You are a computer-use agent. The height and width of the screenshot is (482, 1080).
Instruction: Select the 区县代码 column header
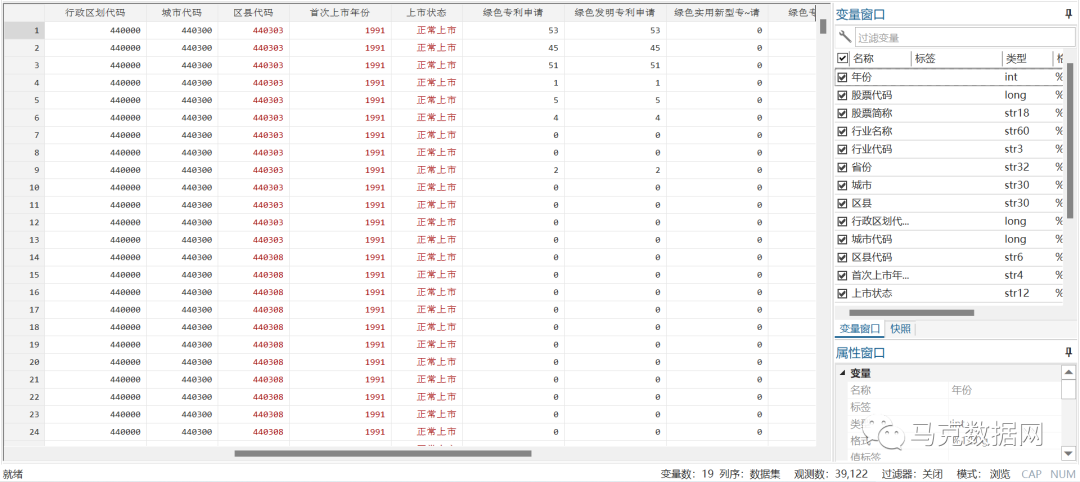point(253,13)
